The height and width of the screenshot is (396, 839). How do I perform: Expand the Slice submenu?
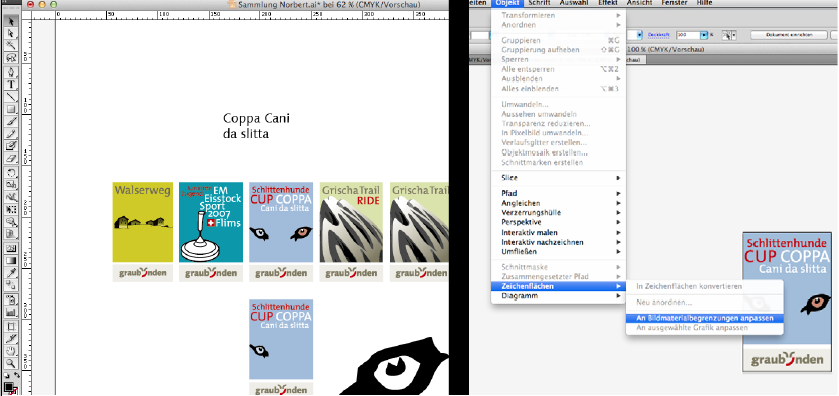click(558, 178)
